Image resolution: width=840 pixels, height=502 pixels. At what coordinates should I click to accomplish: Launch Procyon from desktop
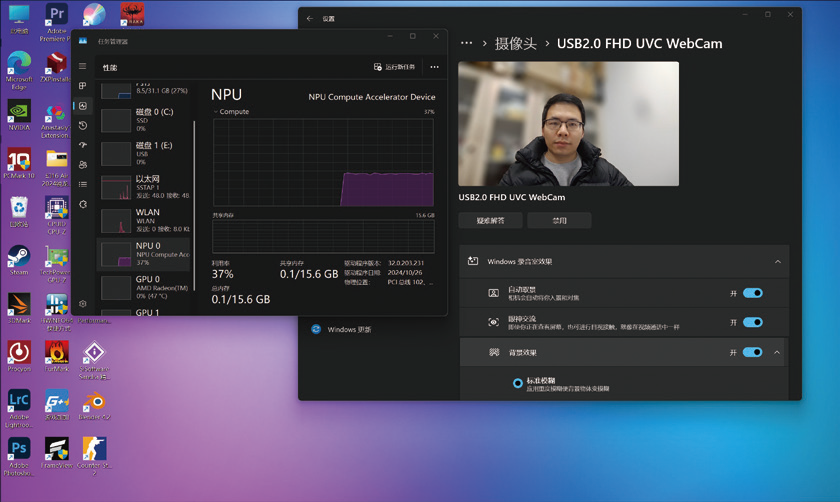(x=19, y=356)
